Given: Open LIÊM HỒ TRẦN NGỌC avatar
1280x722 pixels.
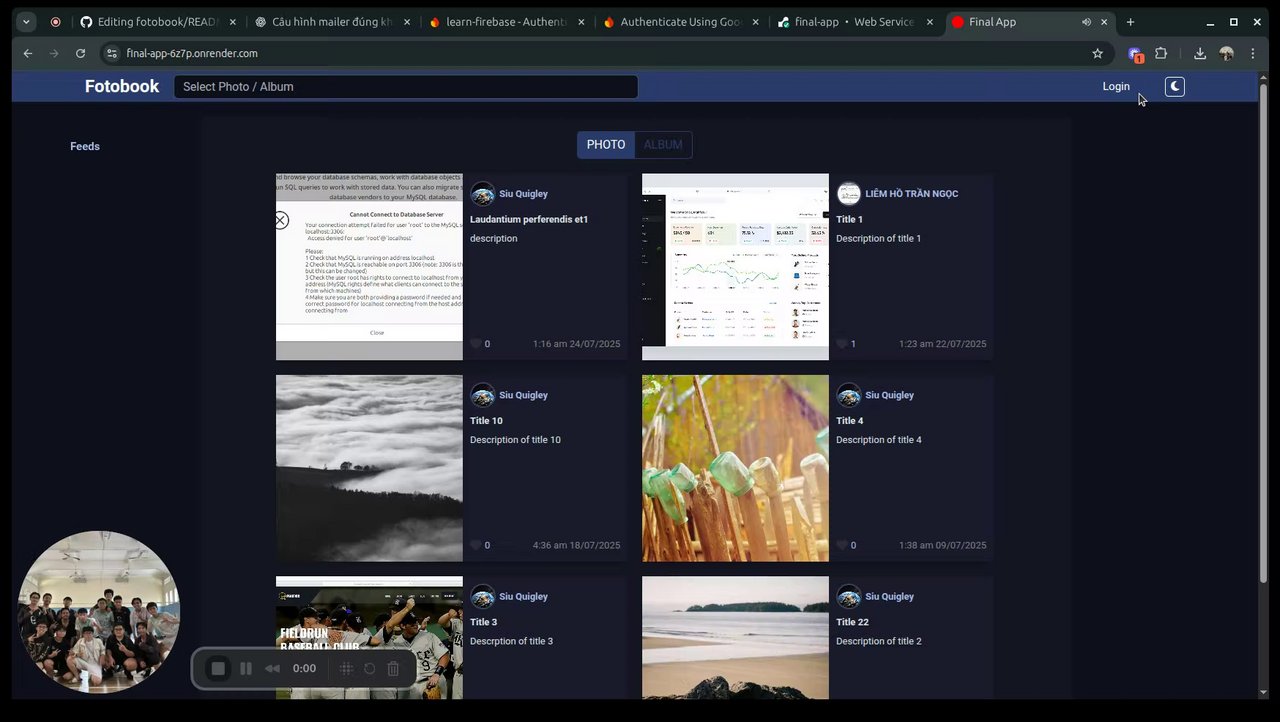Looking at the screenshot, I should point(849,194).
